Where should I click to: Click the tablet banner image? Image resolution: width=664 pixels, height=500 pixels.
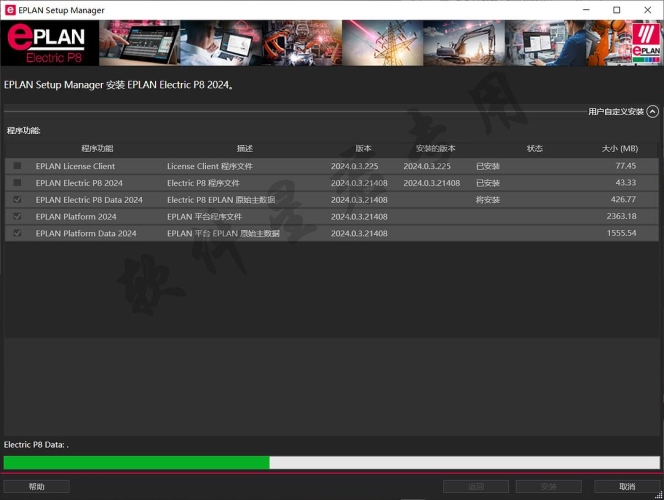140,43
